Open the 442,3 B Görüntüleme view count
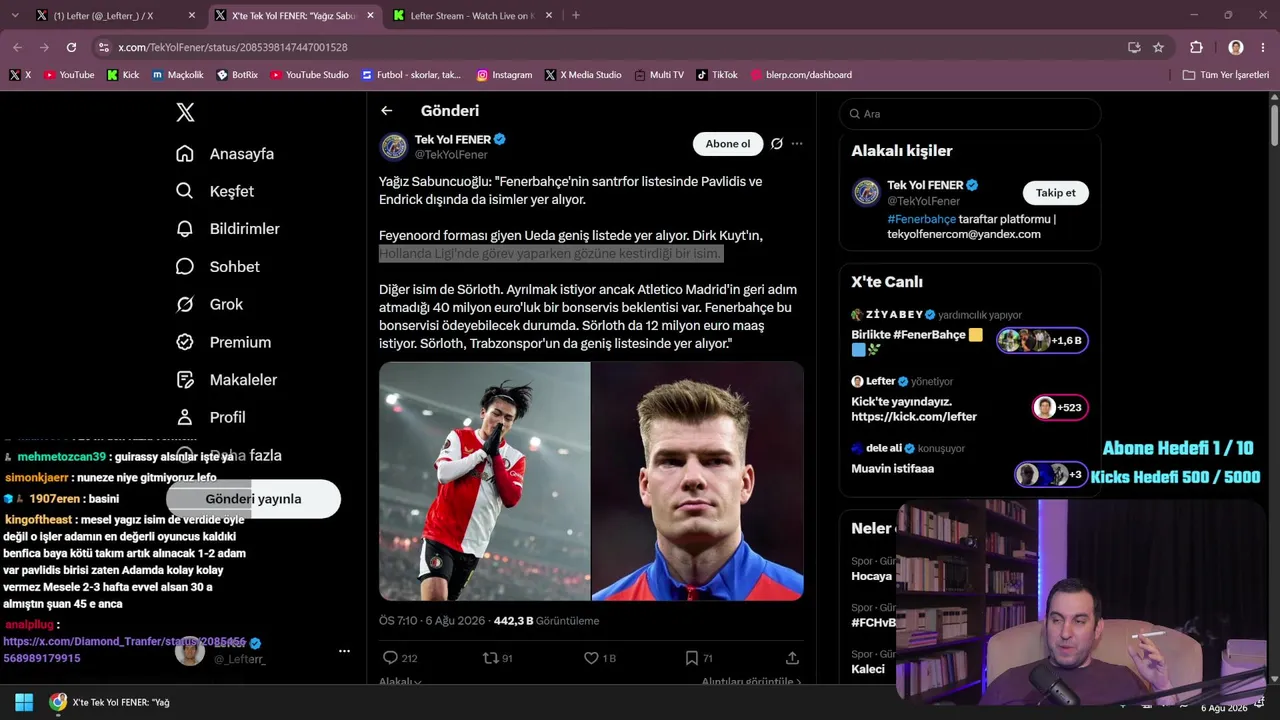This screenshot has width=1280, height=720. (x=546, y=621)
